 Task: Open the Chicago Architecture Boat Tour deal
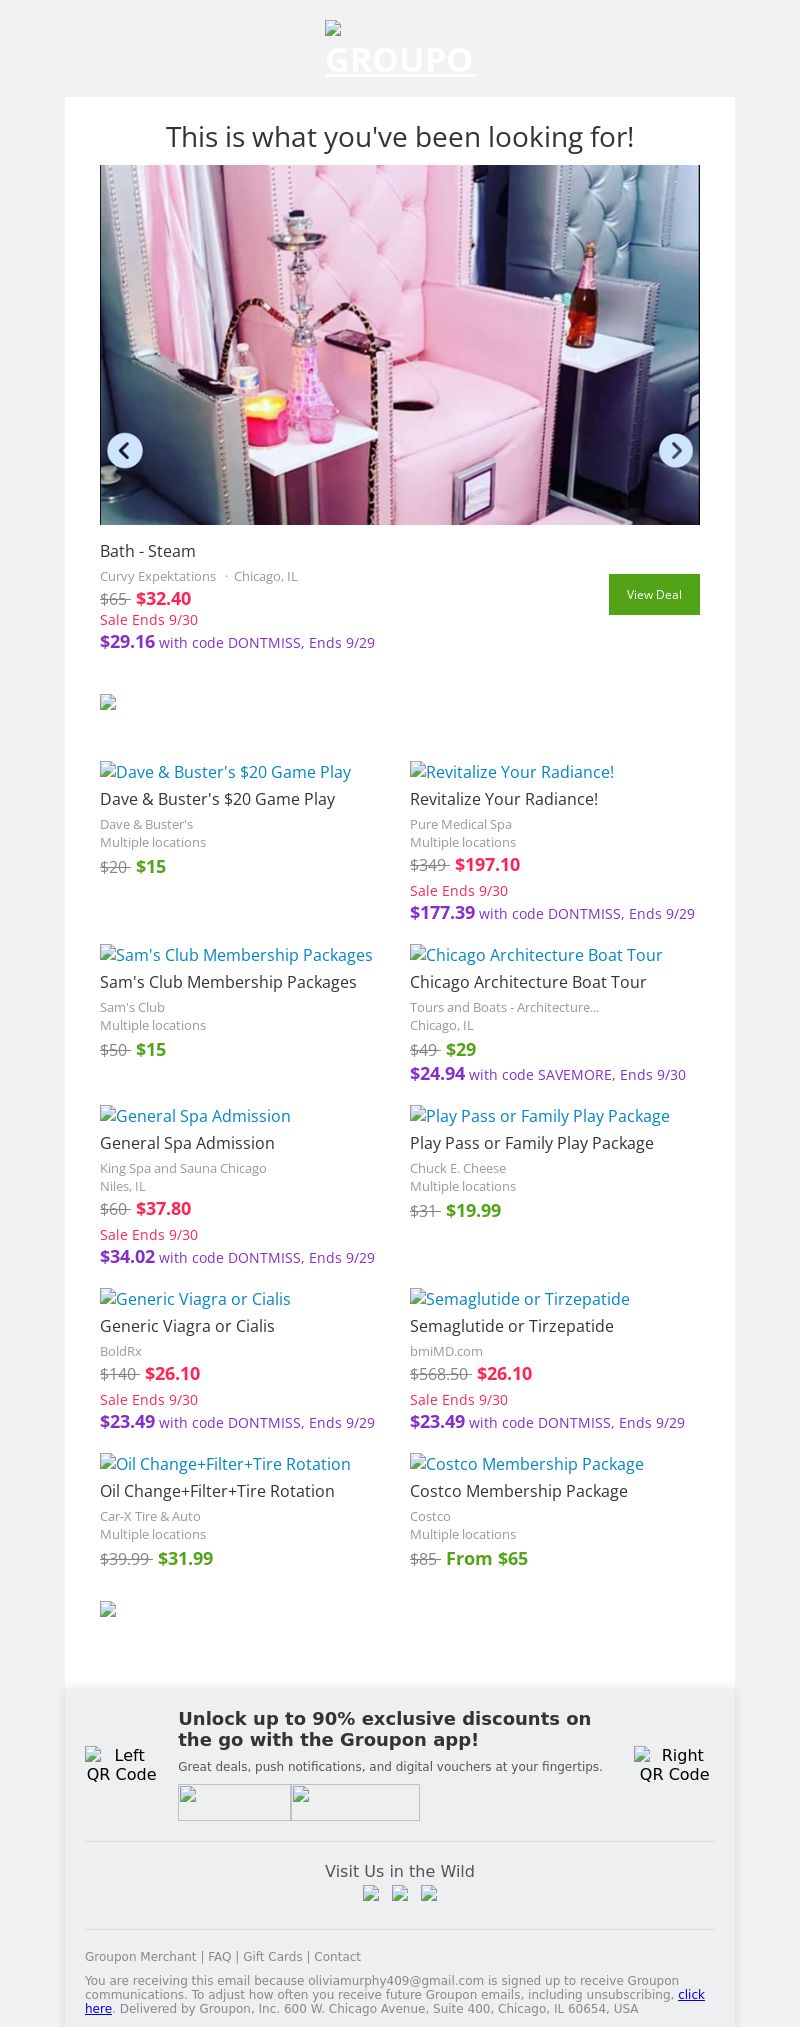pyautogui.click(x=536, y=955)
